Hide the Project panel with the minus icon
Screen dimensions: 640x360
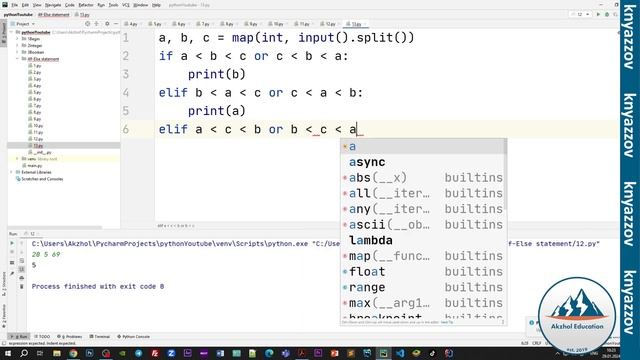coord(116,24)
